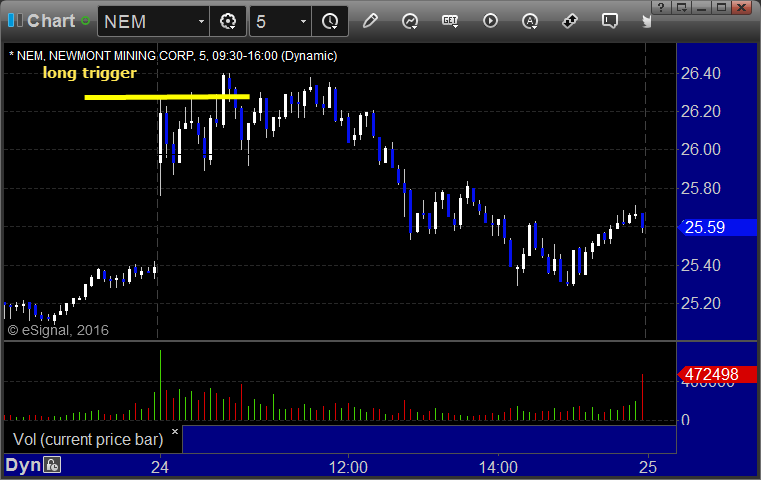
Task: Click the long trigger annotation text
Action: pos(90,73)
